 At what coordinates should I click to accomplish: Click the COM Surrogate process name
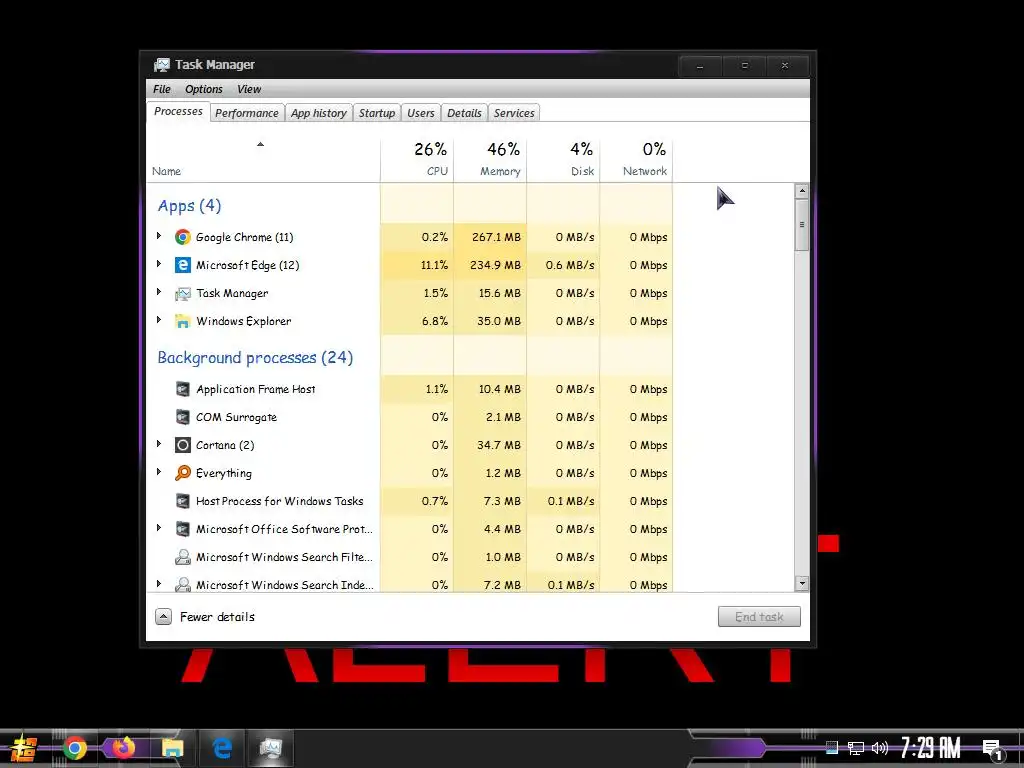[236, 417]
